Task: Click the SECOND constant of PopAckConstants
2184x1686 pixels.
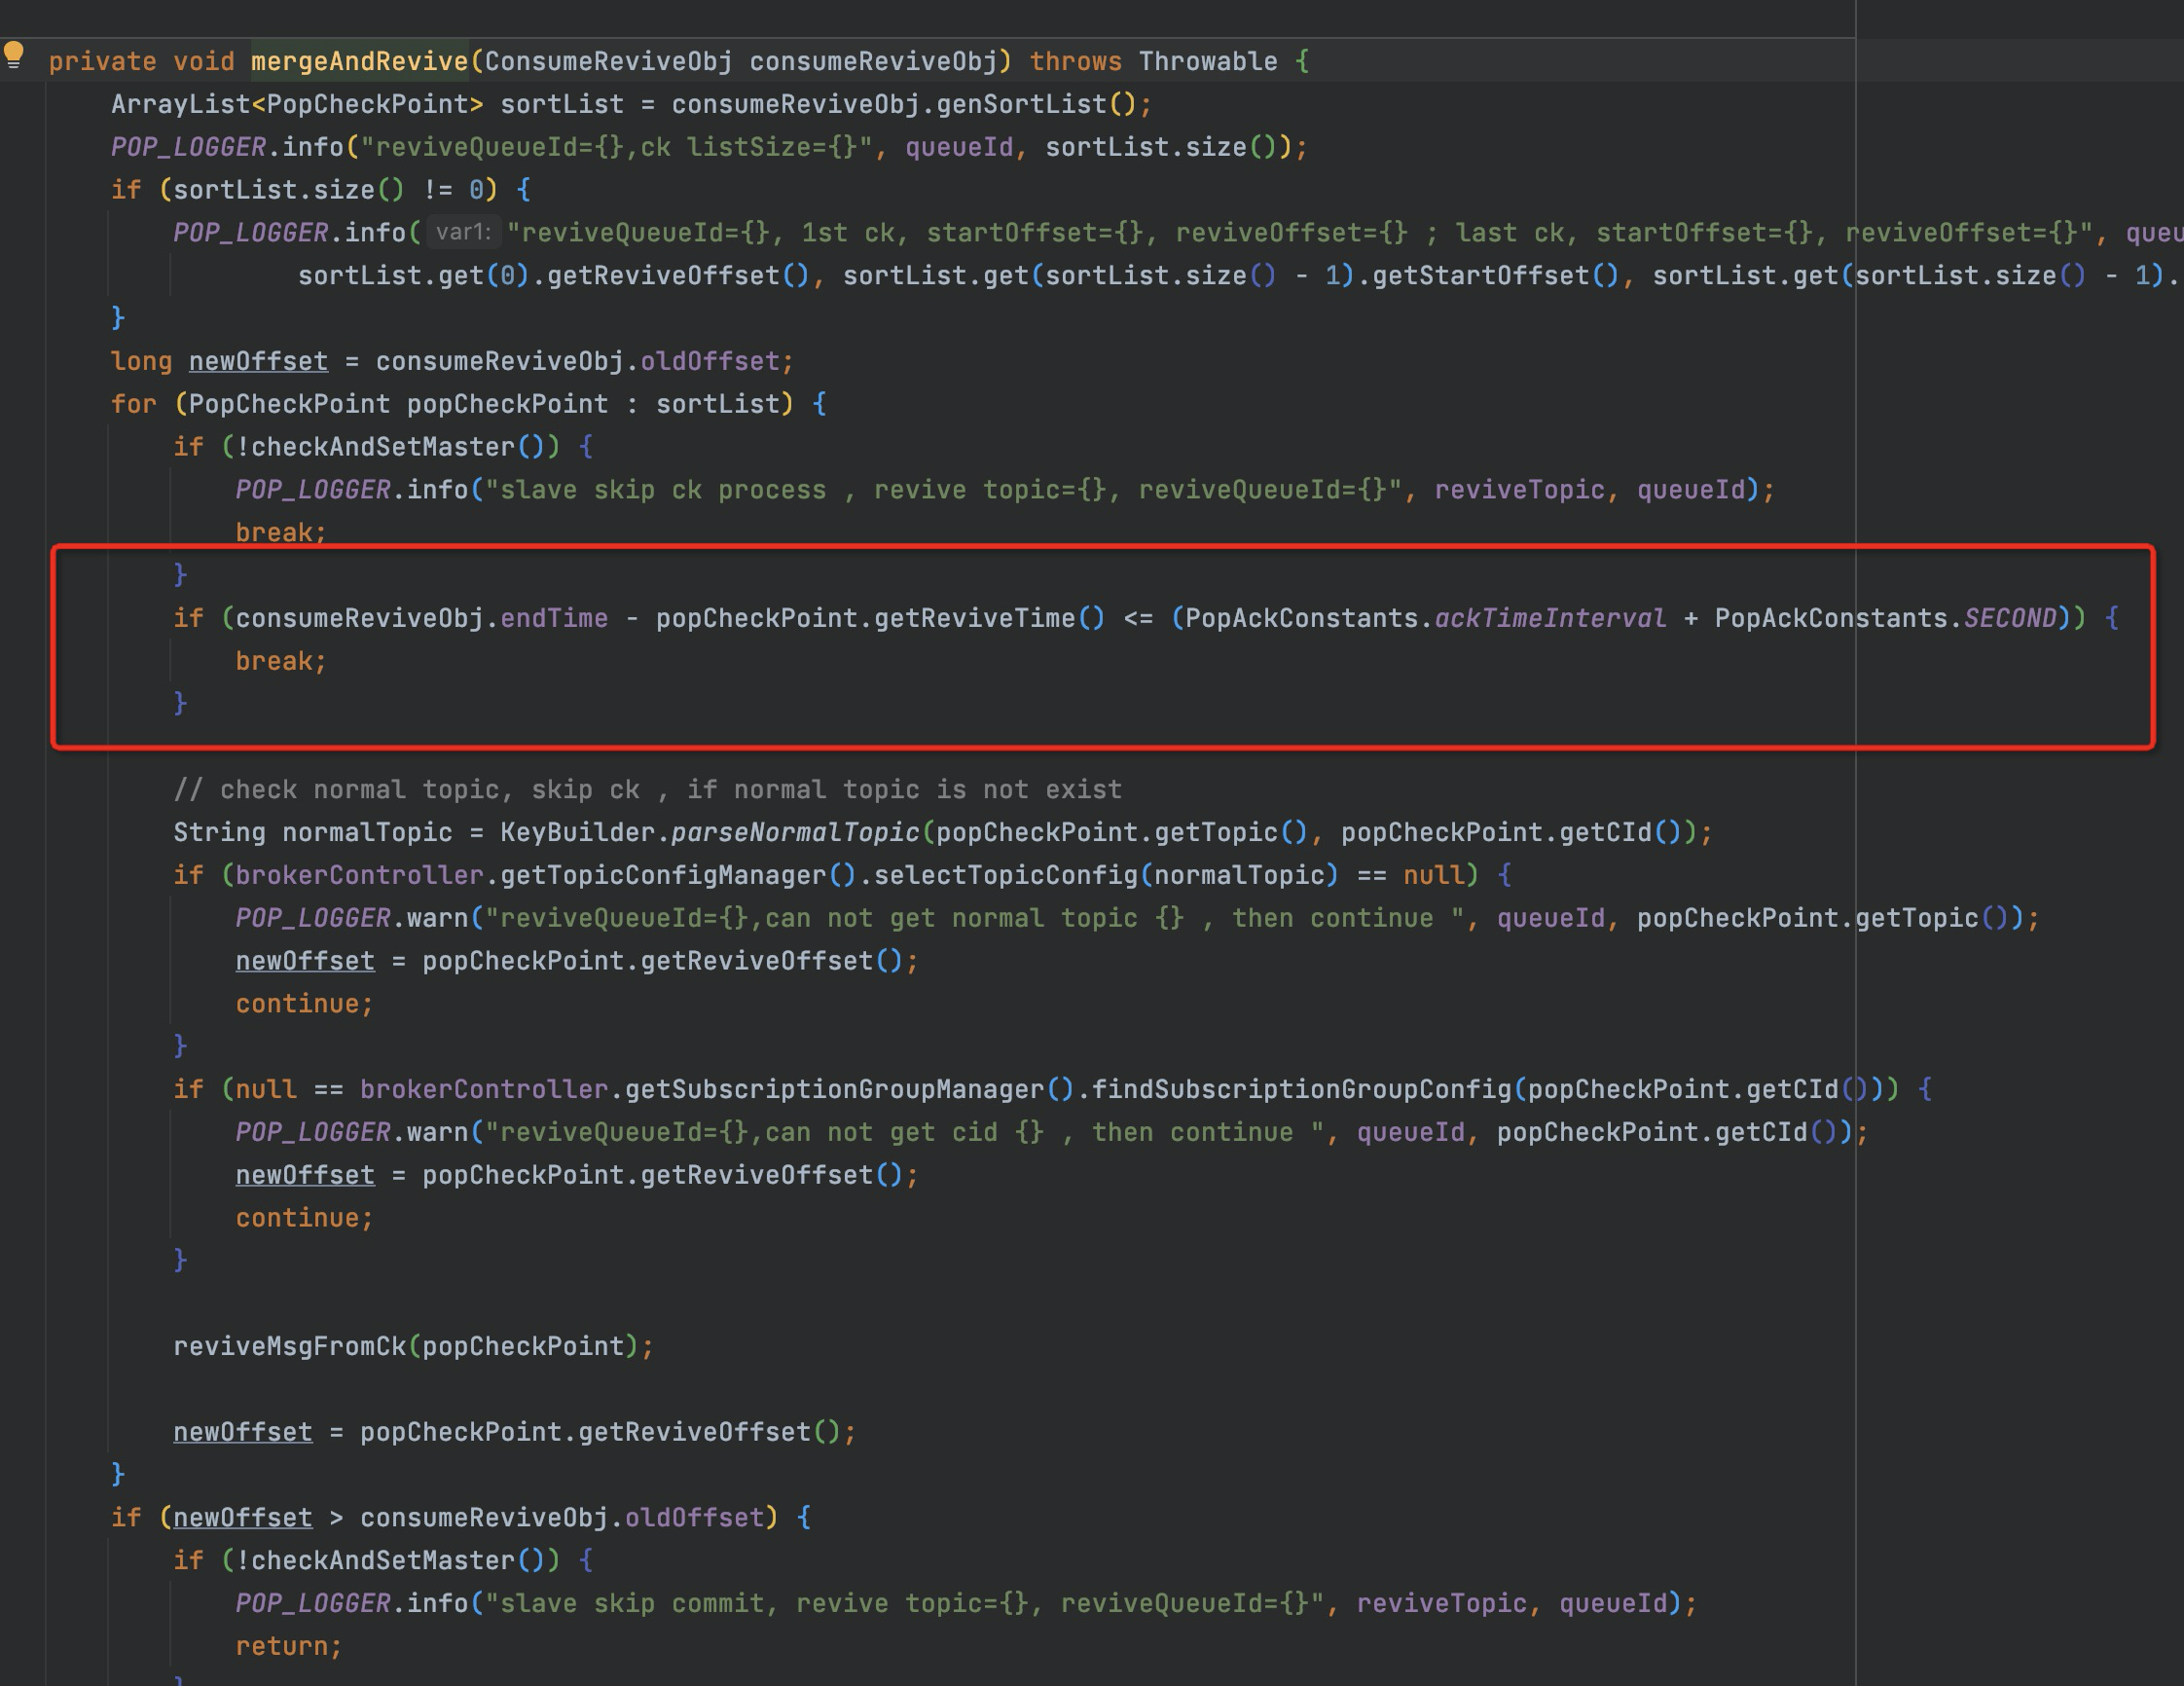Action: point(2009,619)
